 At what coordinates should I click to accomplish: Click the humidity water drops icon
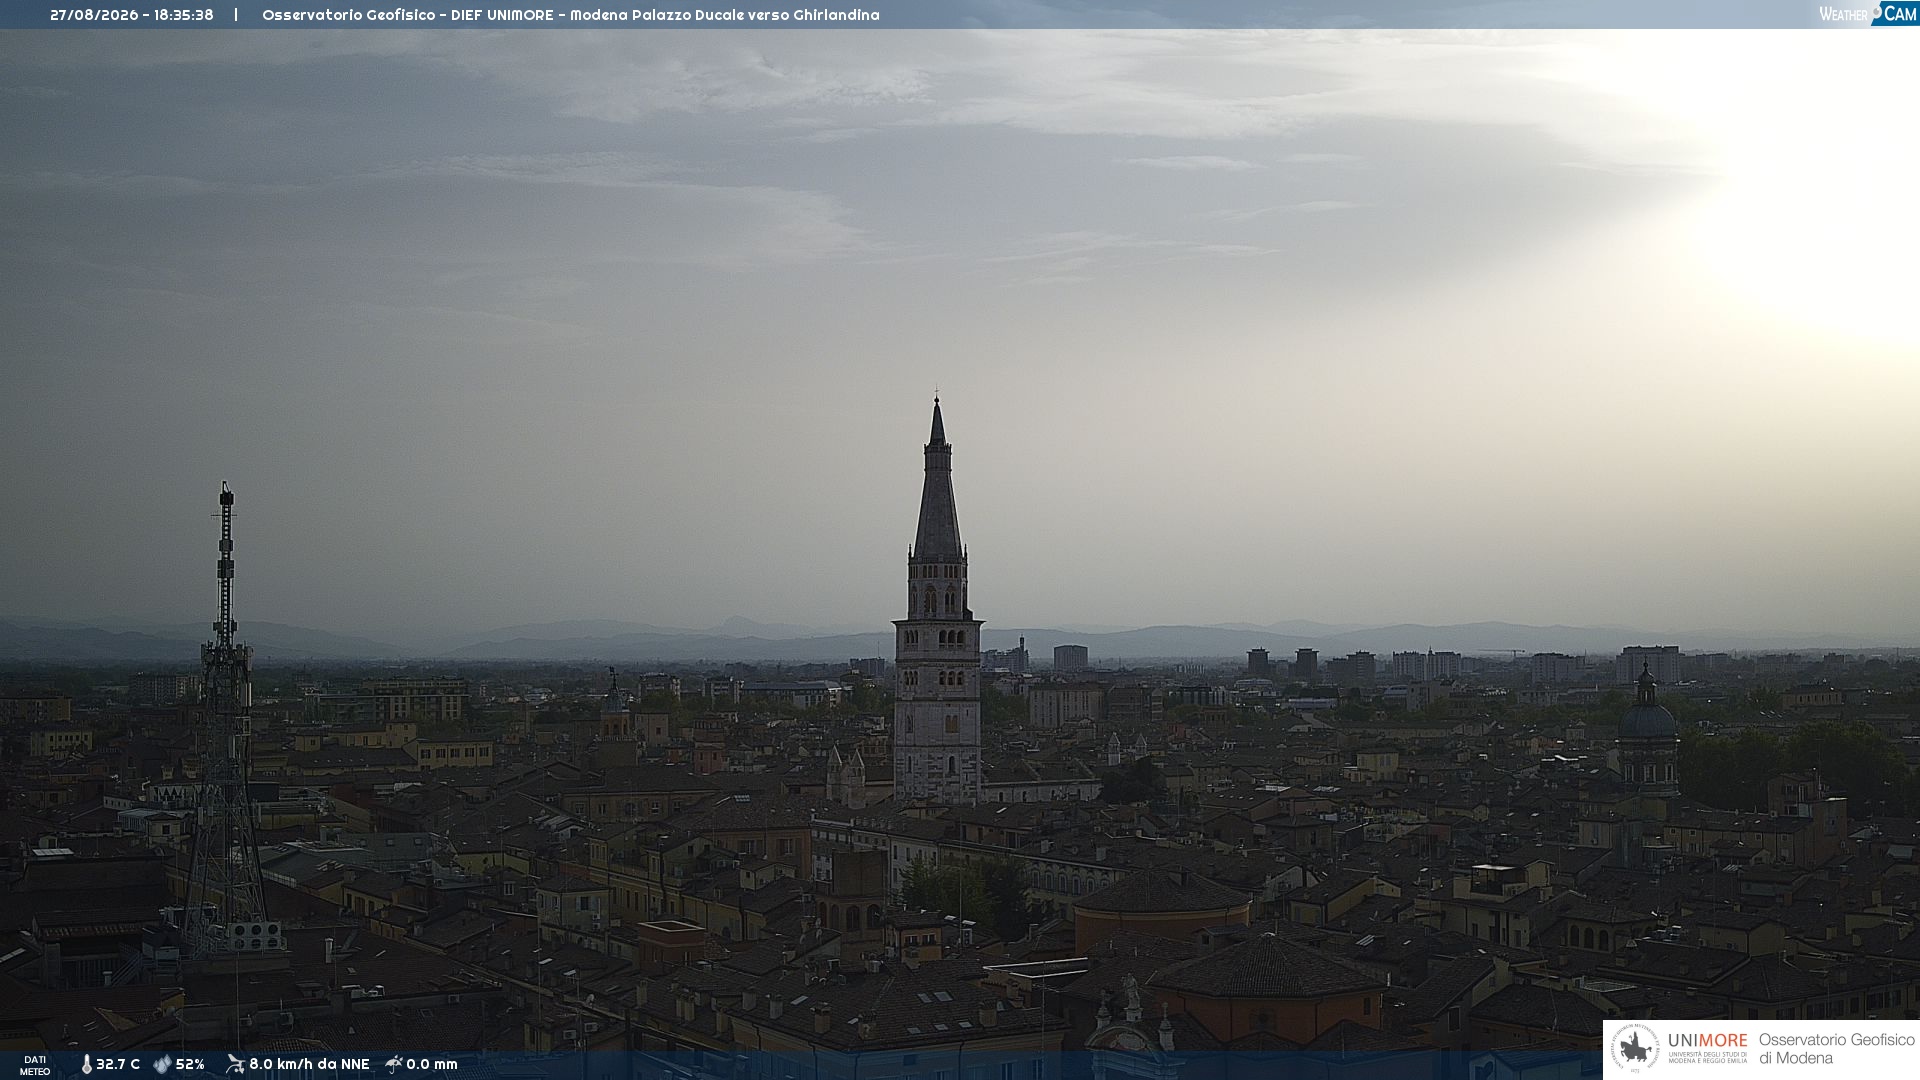point(163,1064)
